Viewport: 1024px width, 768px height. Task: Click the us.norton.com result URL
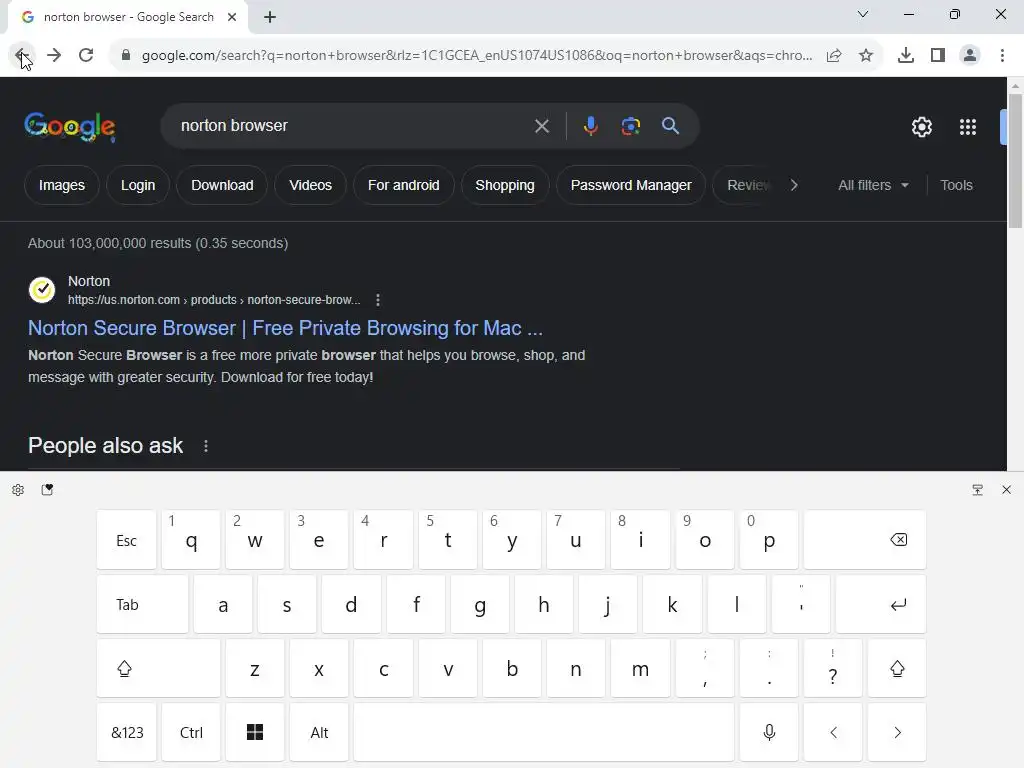[x=214, y=300]
